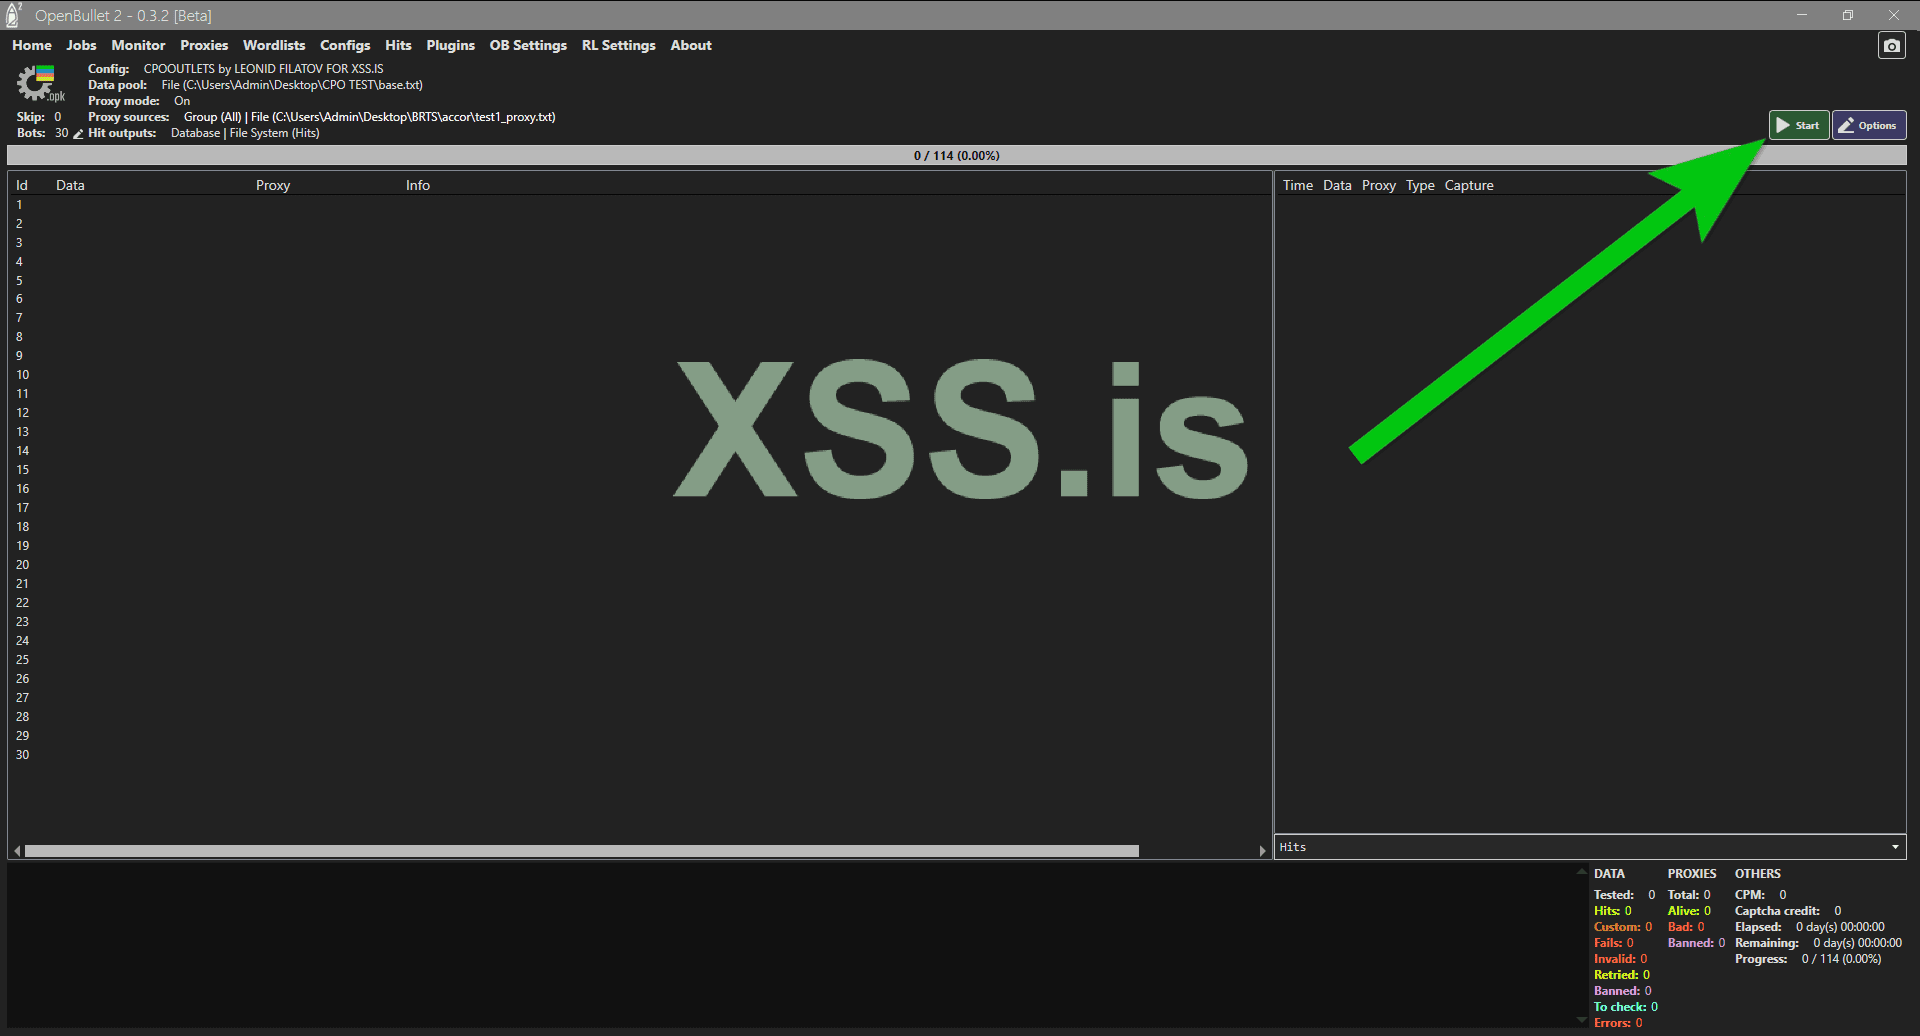Viewport: 1920px width, 1036px height.
Task: Open OB Settings in the menu bar
Action: click(x=528, y=45)
